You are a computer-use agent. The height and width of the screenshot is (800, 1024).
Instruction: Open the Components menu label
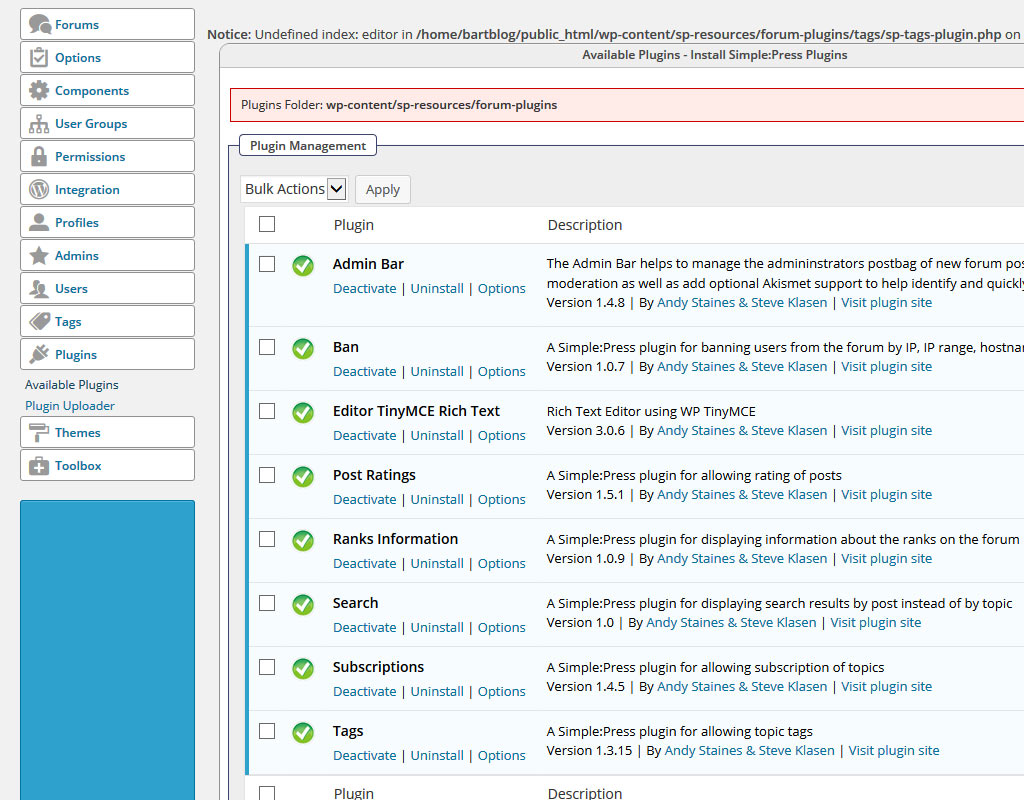point(92,91)
